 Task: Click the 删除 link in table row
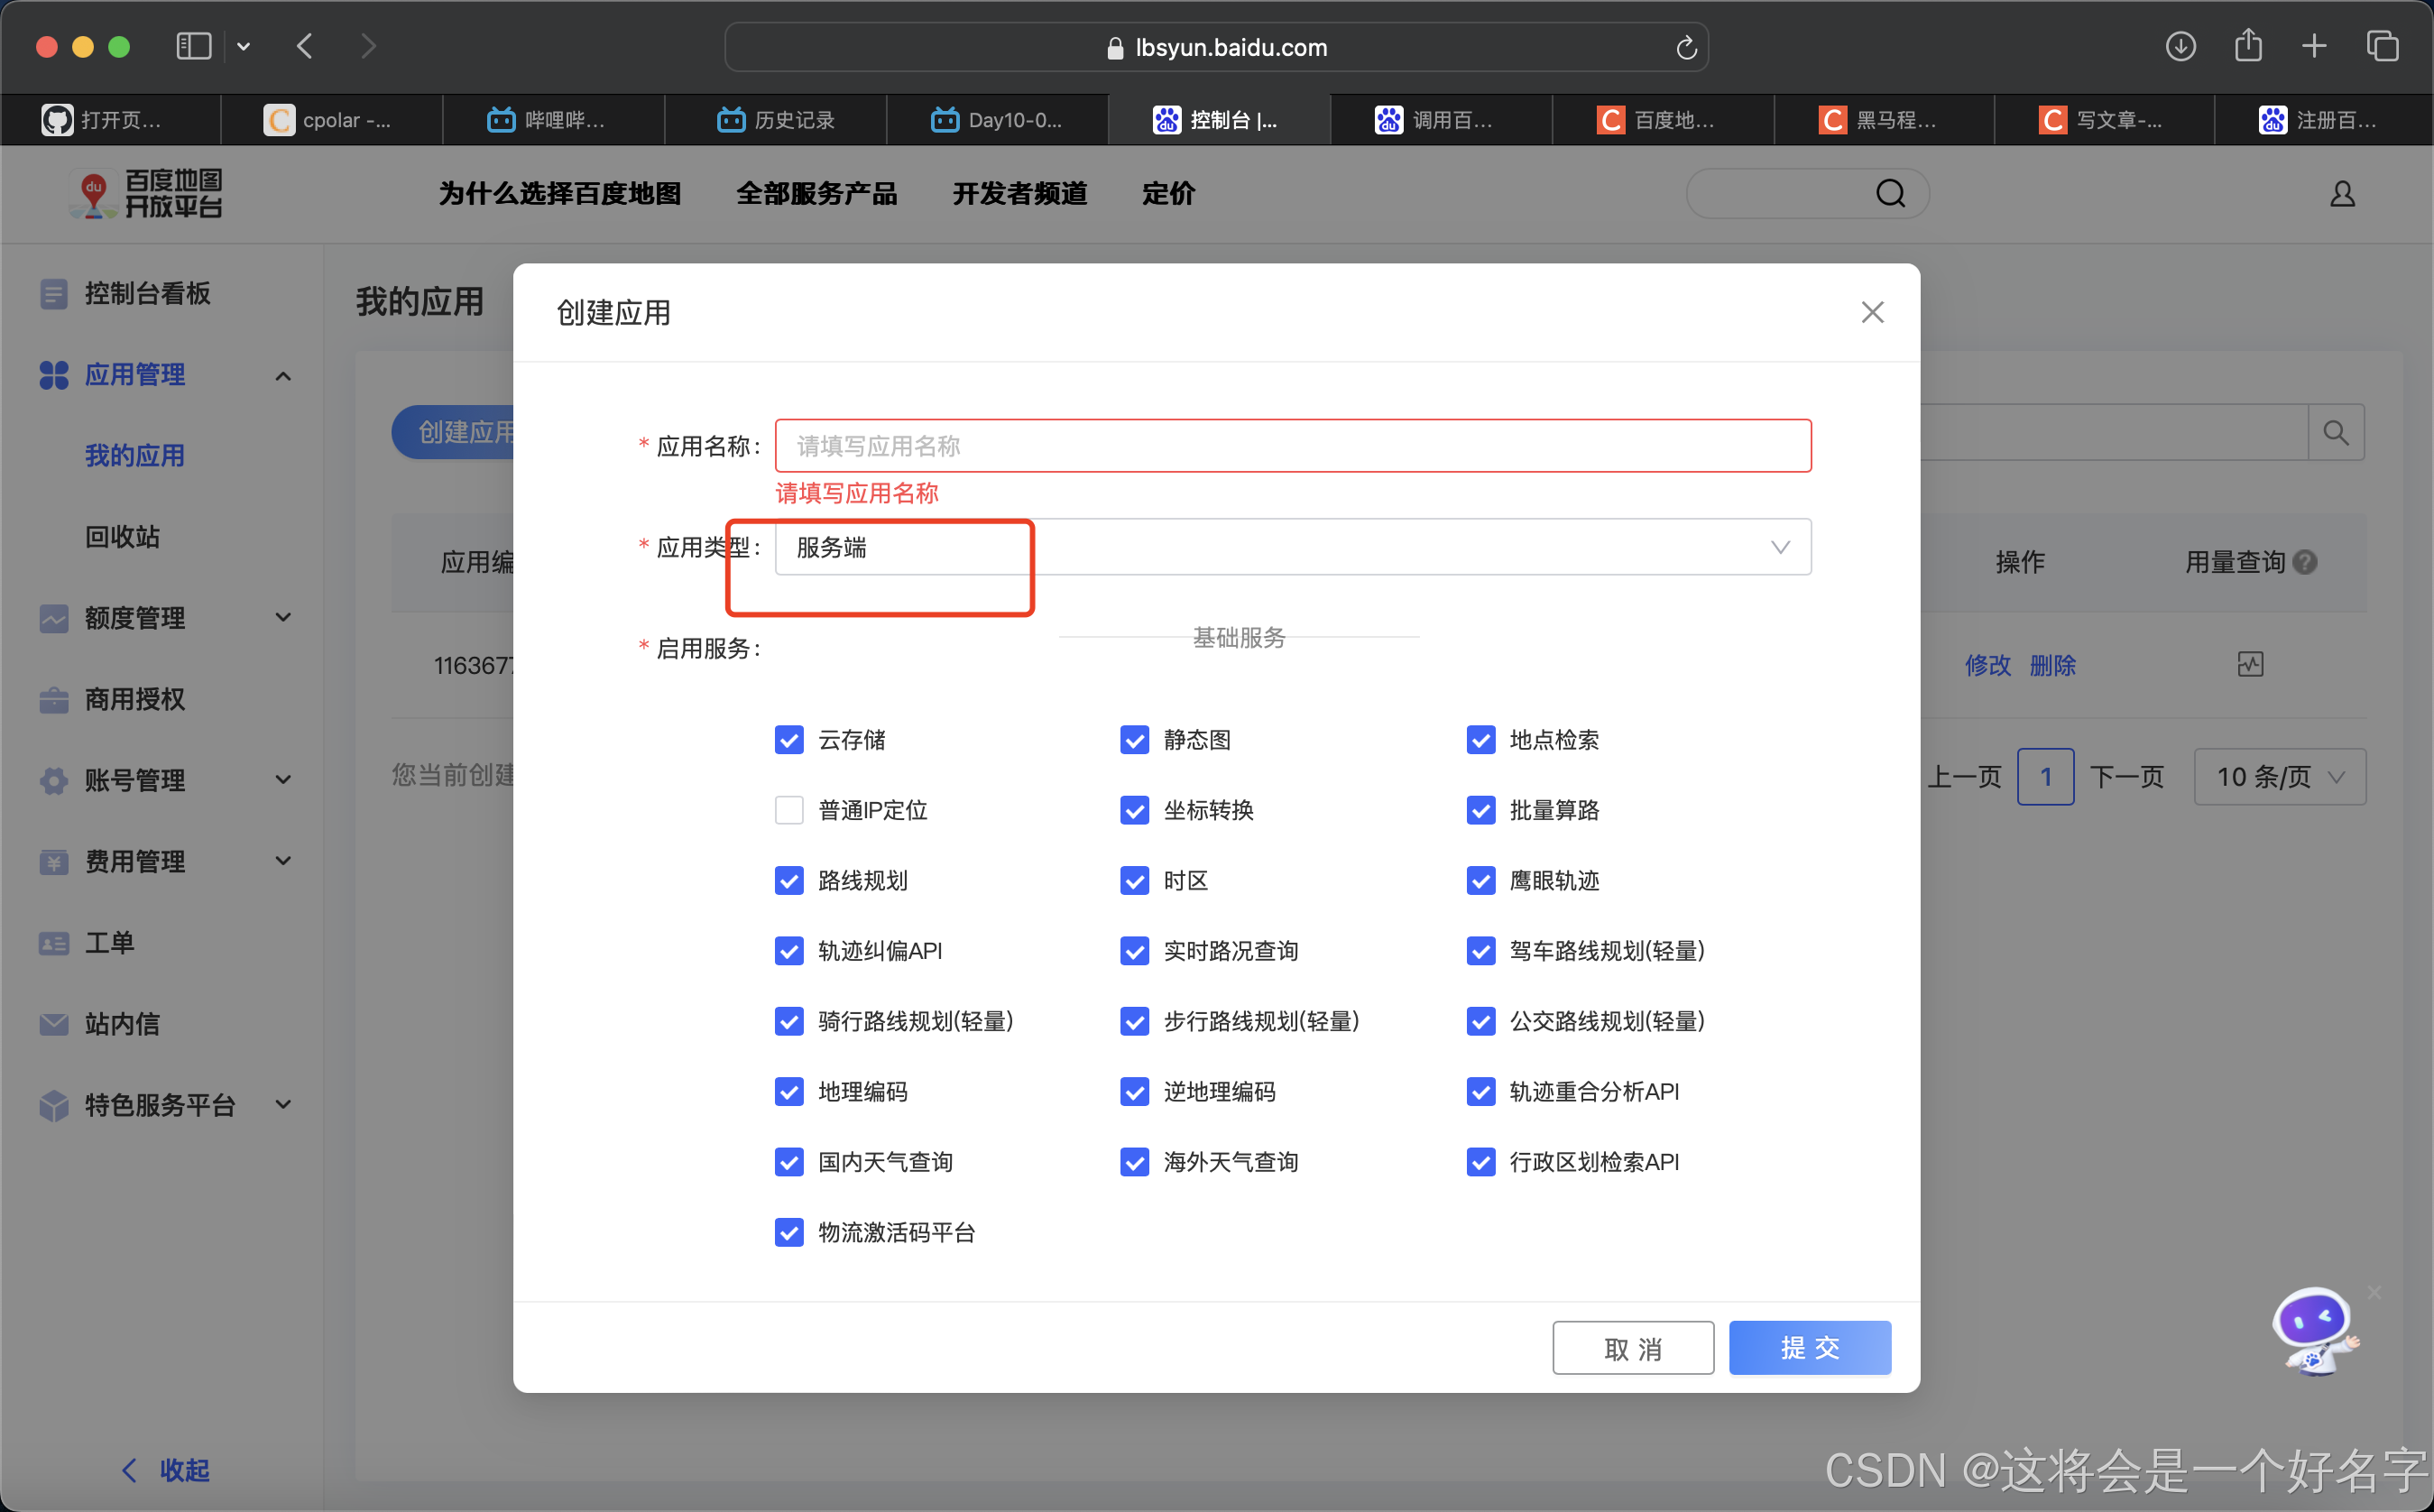click(2052, 666)
